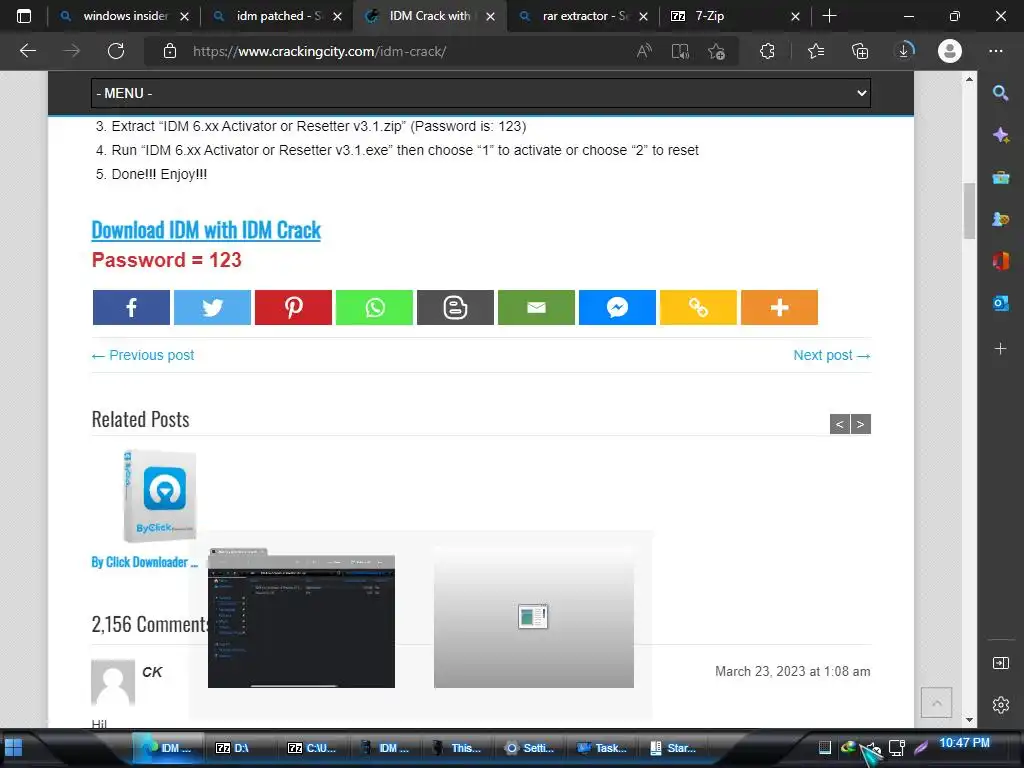Switch to windows insider tab
The height and width of the screenshot is (768, 1024).
click(x=123, y=16)
